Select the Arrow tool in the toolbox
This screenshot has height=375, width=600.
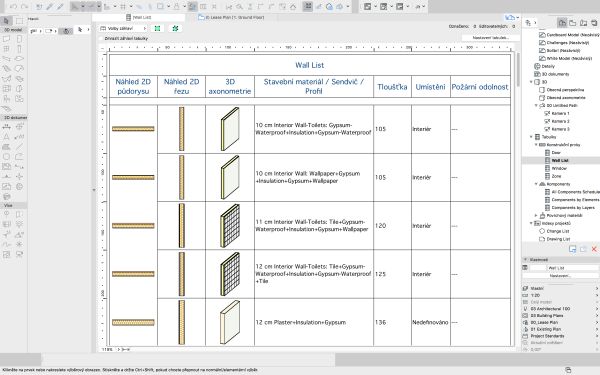7,21
